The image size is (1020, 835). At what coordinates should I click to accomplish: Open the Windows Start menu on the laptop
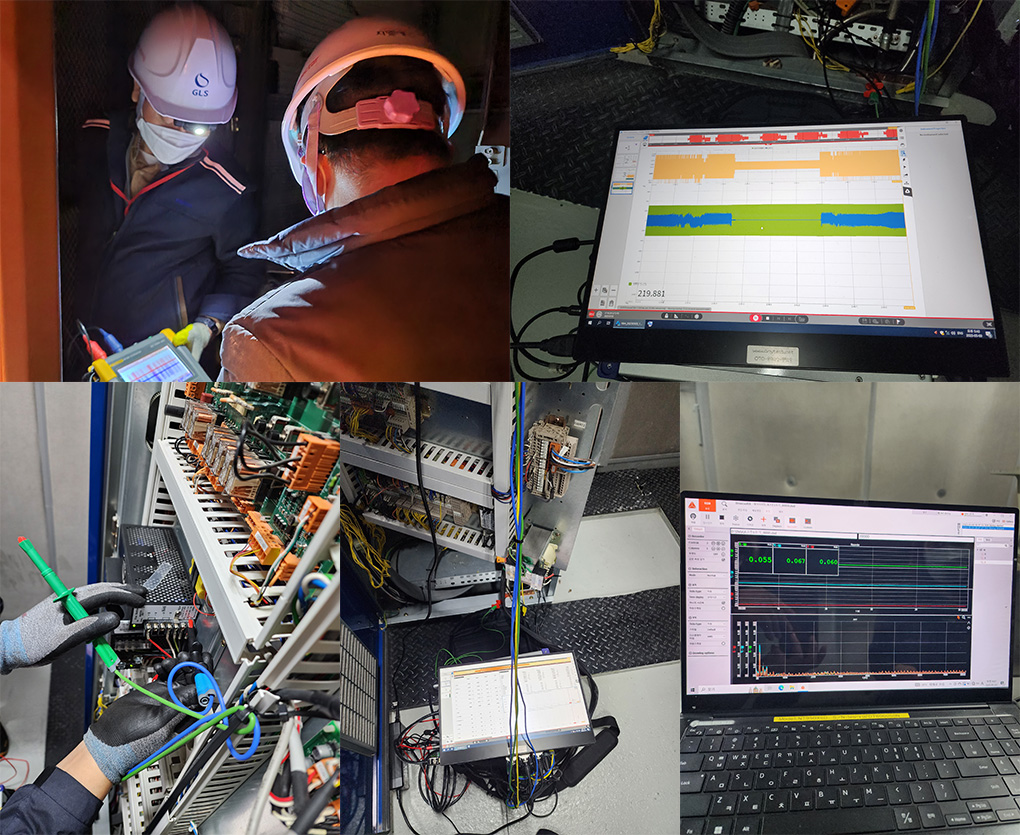click(x=692, y=690)
